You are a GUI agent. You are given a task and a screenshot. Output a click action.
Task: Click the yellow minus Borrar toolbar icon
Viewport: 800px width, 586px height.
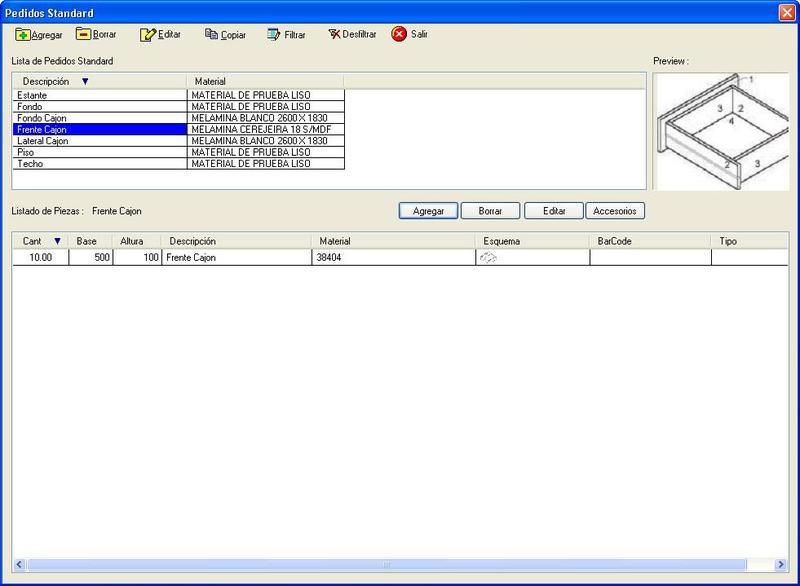point(83,34)
